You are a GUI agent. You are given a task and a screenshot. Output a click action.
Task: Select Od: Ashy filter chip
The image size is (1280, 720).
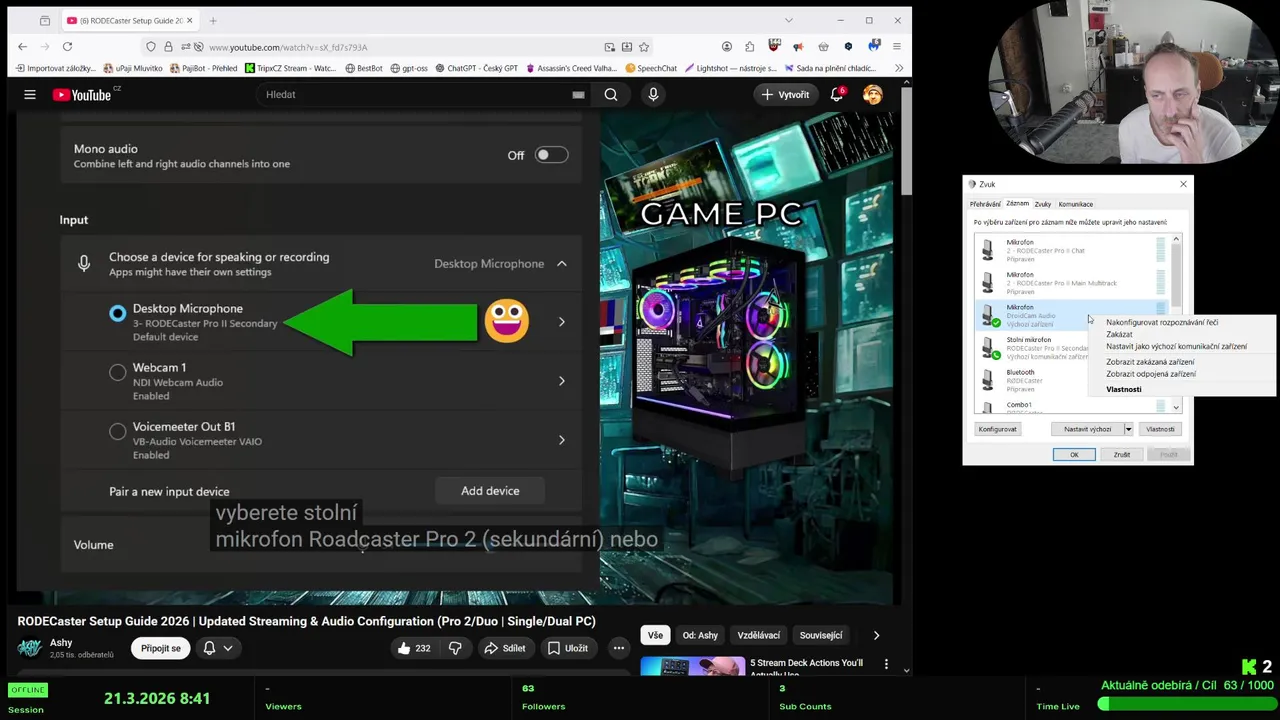700,635
